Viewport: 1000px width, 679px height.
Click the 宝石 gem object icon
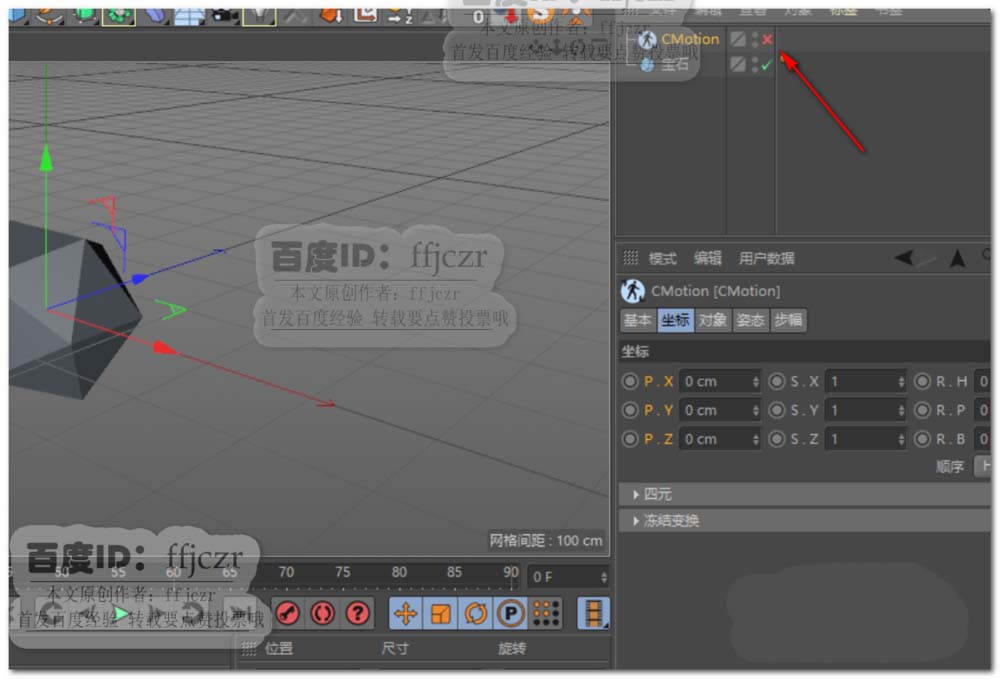click(647, 64)
